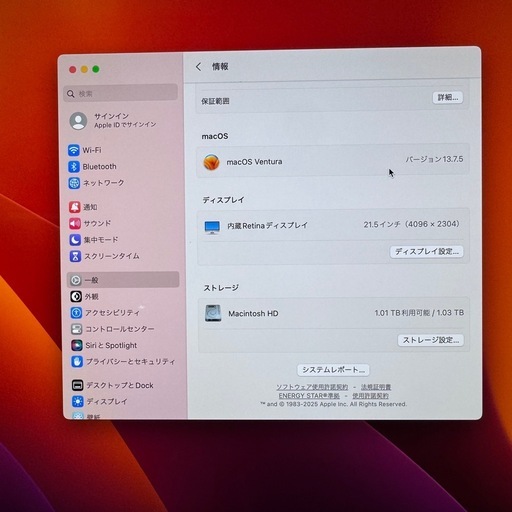Open ディスプレイ設定... button

coord(427,251)
